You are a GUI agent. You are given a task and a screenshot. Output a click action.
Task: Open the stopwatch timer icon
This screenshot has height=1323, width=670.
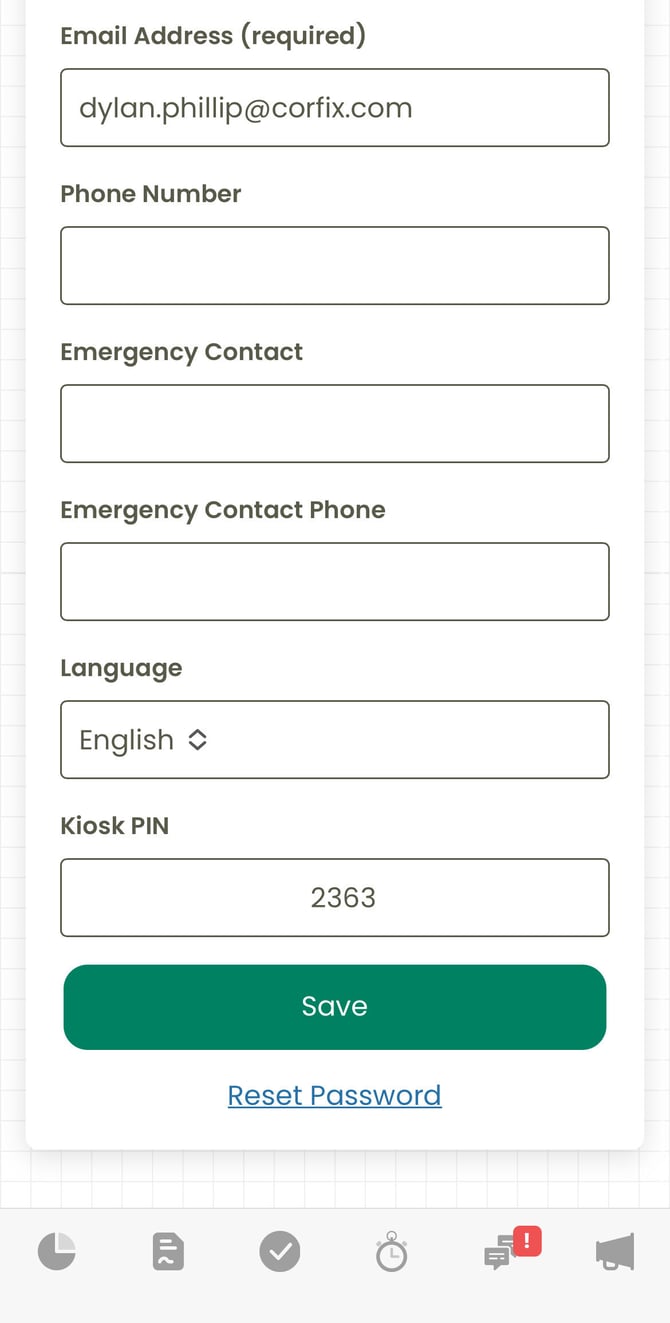pos(391,1251)
